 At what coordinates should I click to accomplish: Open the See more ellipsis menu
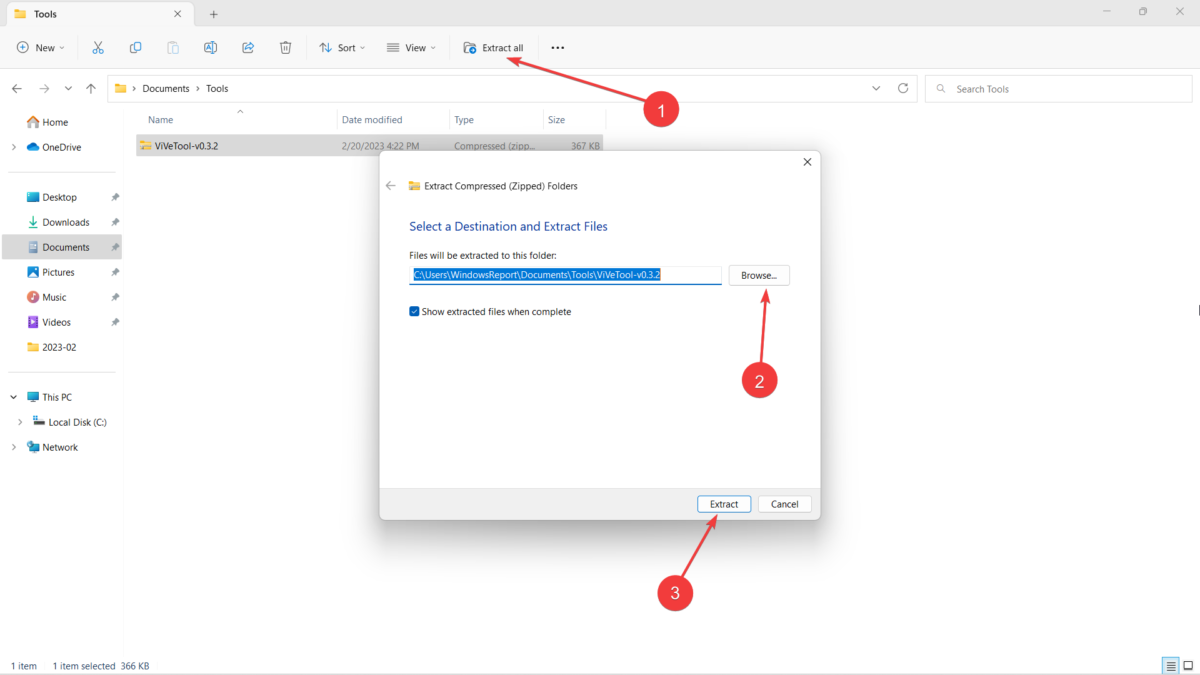[557, 47]
